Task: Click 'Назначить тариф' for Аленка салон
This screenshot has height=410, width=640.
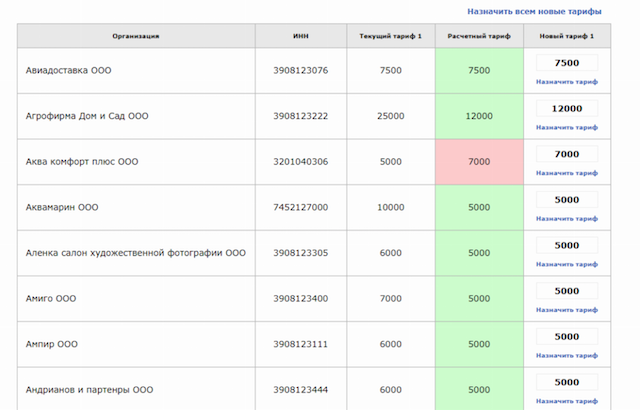Action: (567, 265)
